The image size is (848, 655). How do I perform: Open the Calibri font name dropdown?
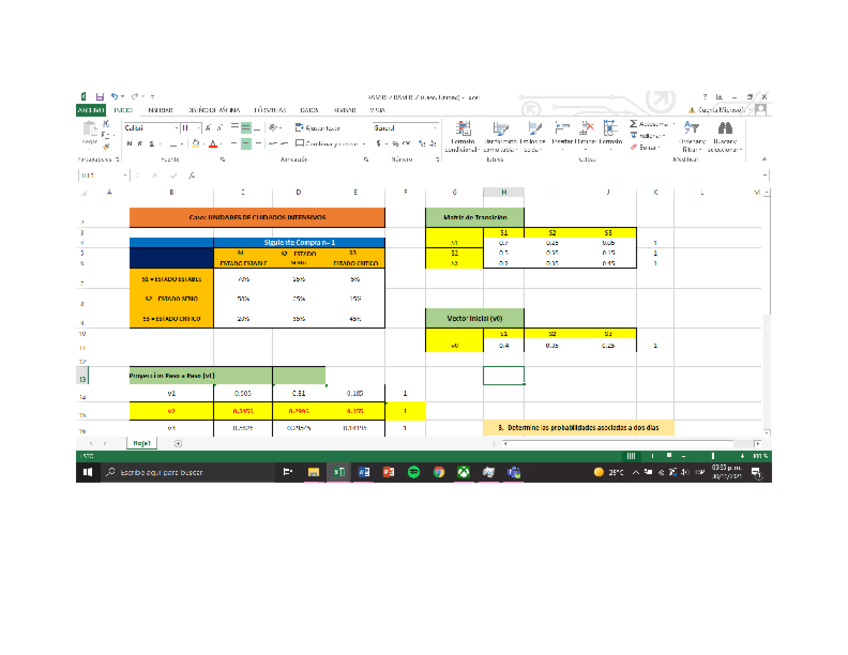176,128
